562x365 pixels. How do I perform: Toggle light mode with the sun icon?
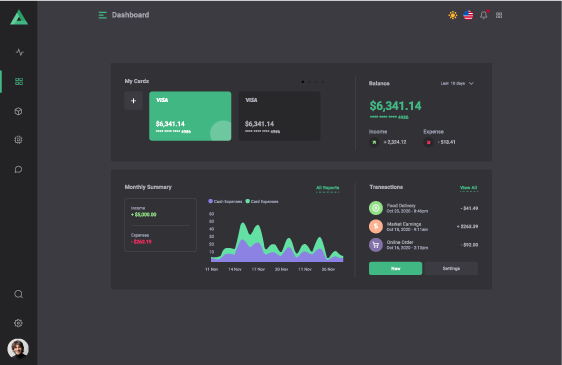click(x=453, y=15)
